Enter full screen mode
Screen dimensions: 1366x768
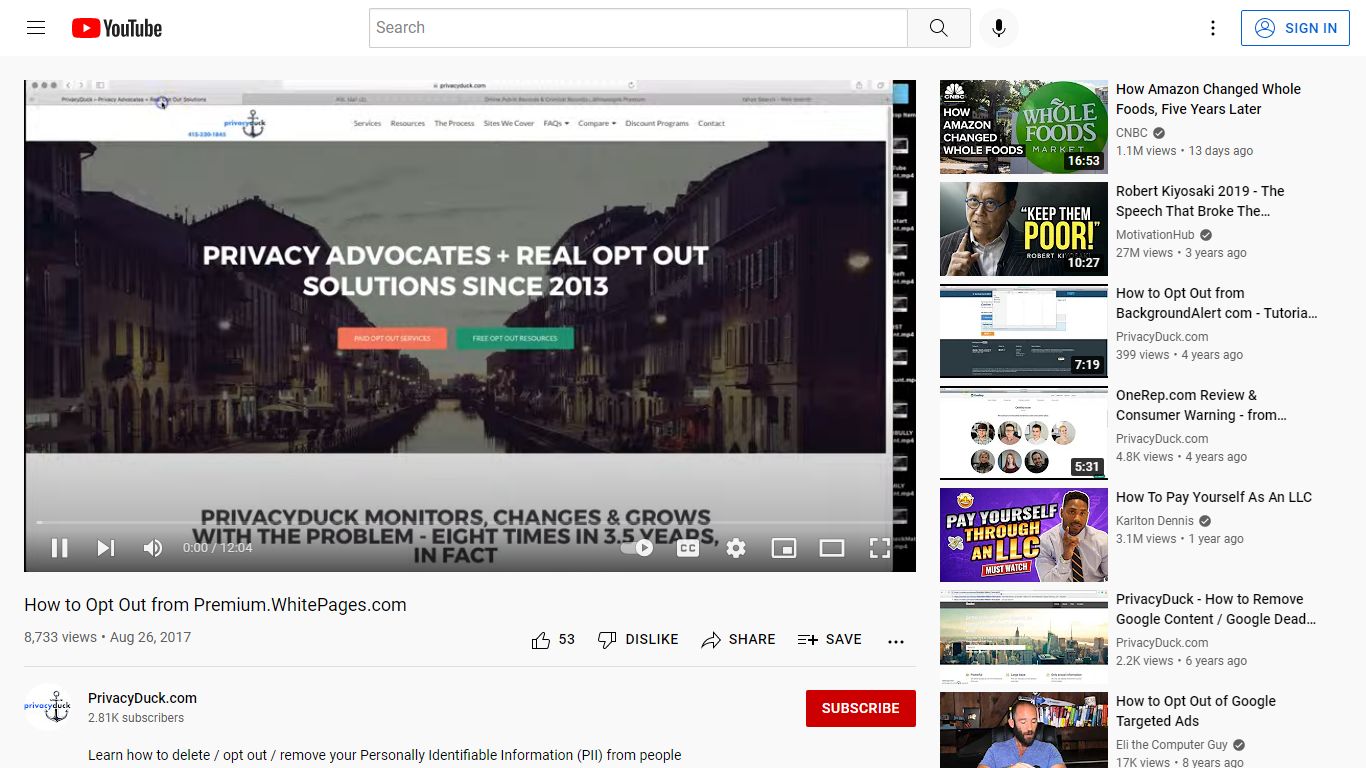[x=879, y=547]
